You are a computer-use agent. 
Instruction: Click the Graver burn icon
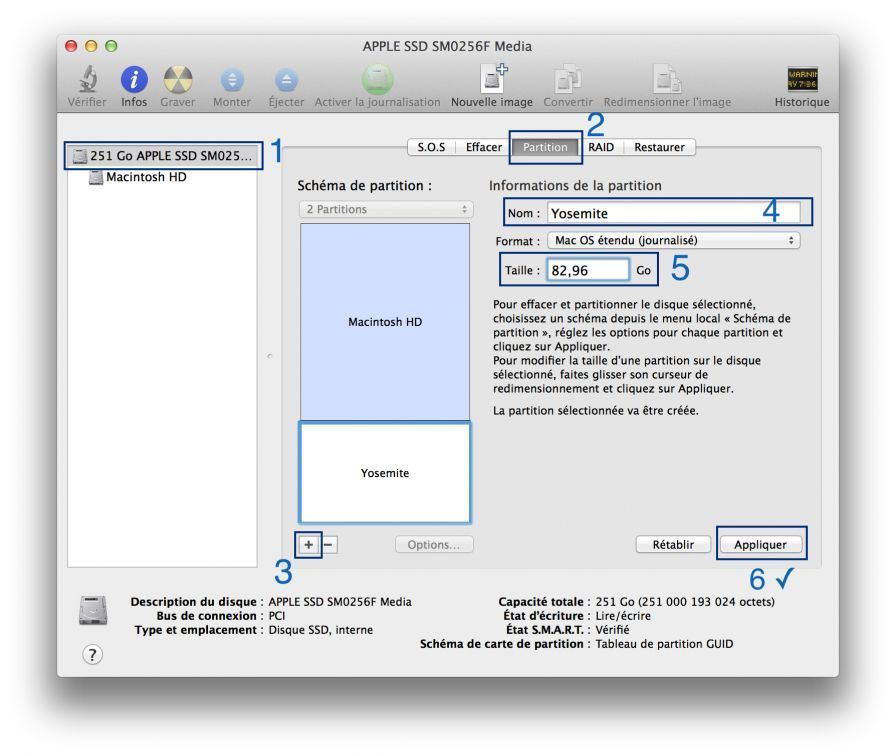178,79
